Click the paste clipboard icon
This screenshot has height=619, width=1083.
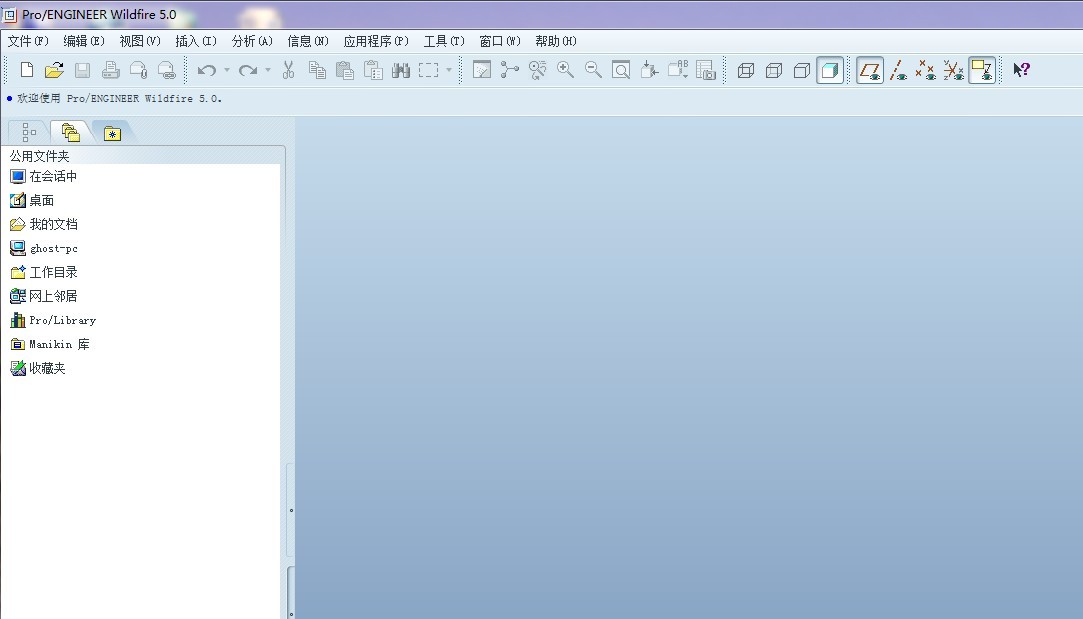click(345, 70)
